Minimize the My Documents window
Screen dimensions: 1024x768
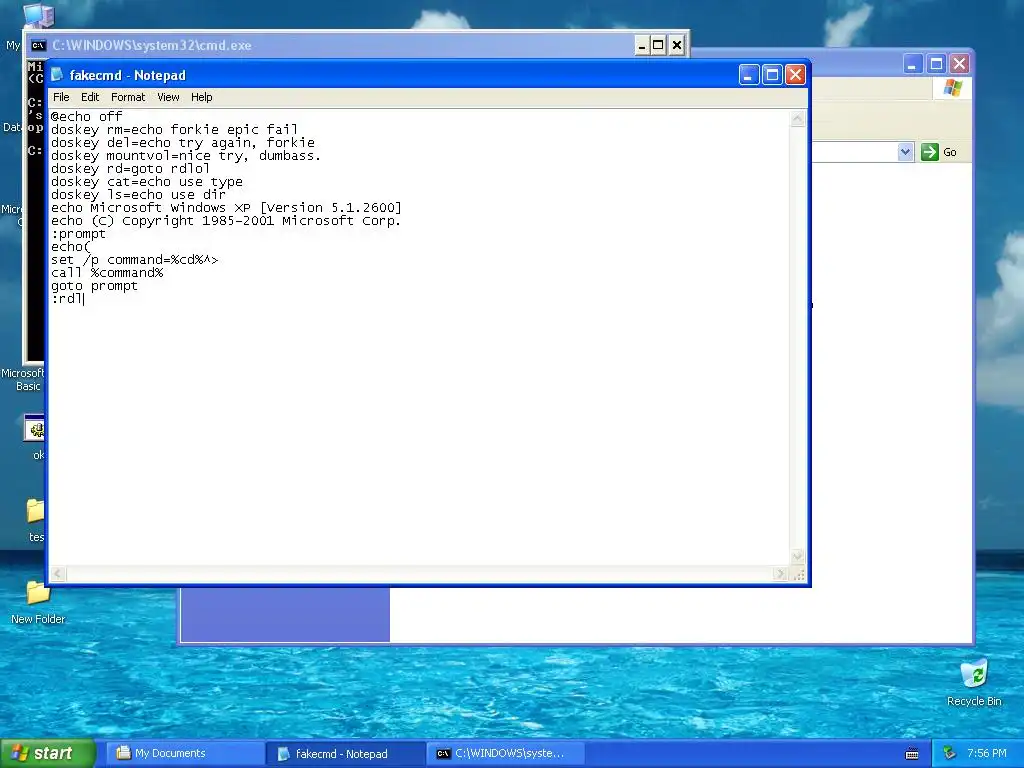click(x=913, y=64)
